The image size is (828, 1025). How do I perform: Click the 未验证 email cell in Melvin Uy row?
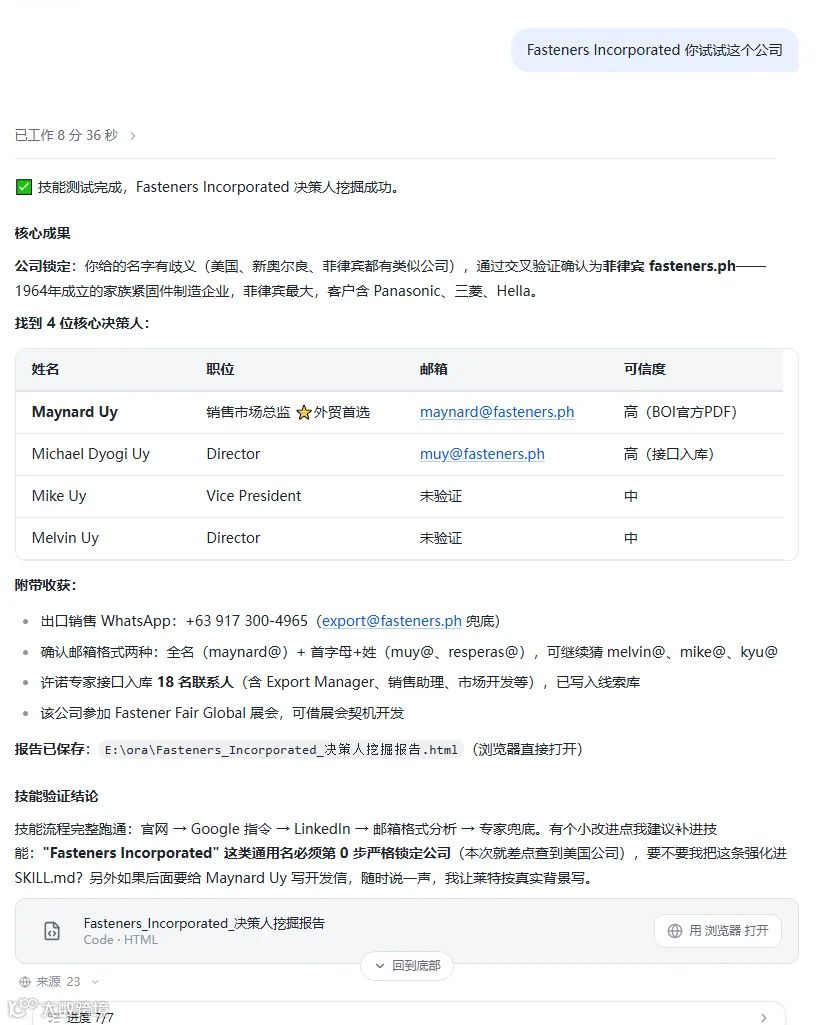point(440,538)
